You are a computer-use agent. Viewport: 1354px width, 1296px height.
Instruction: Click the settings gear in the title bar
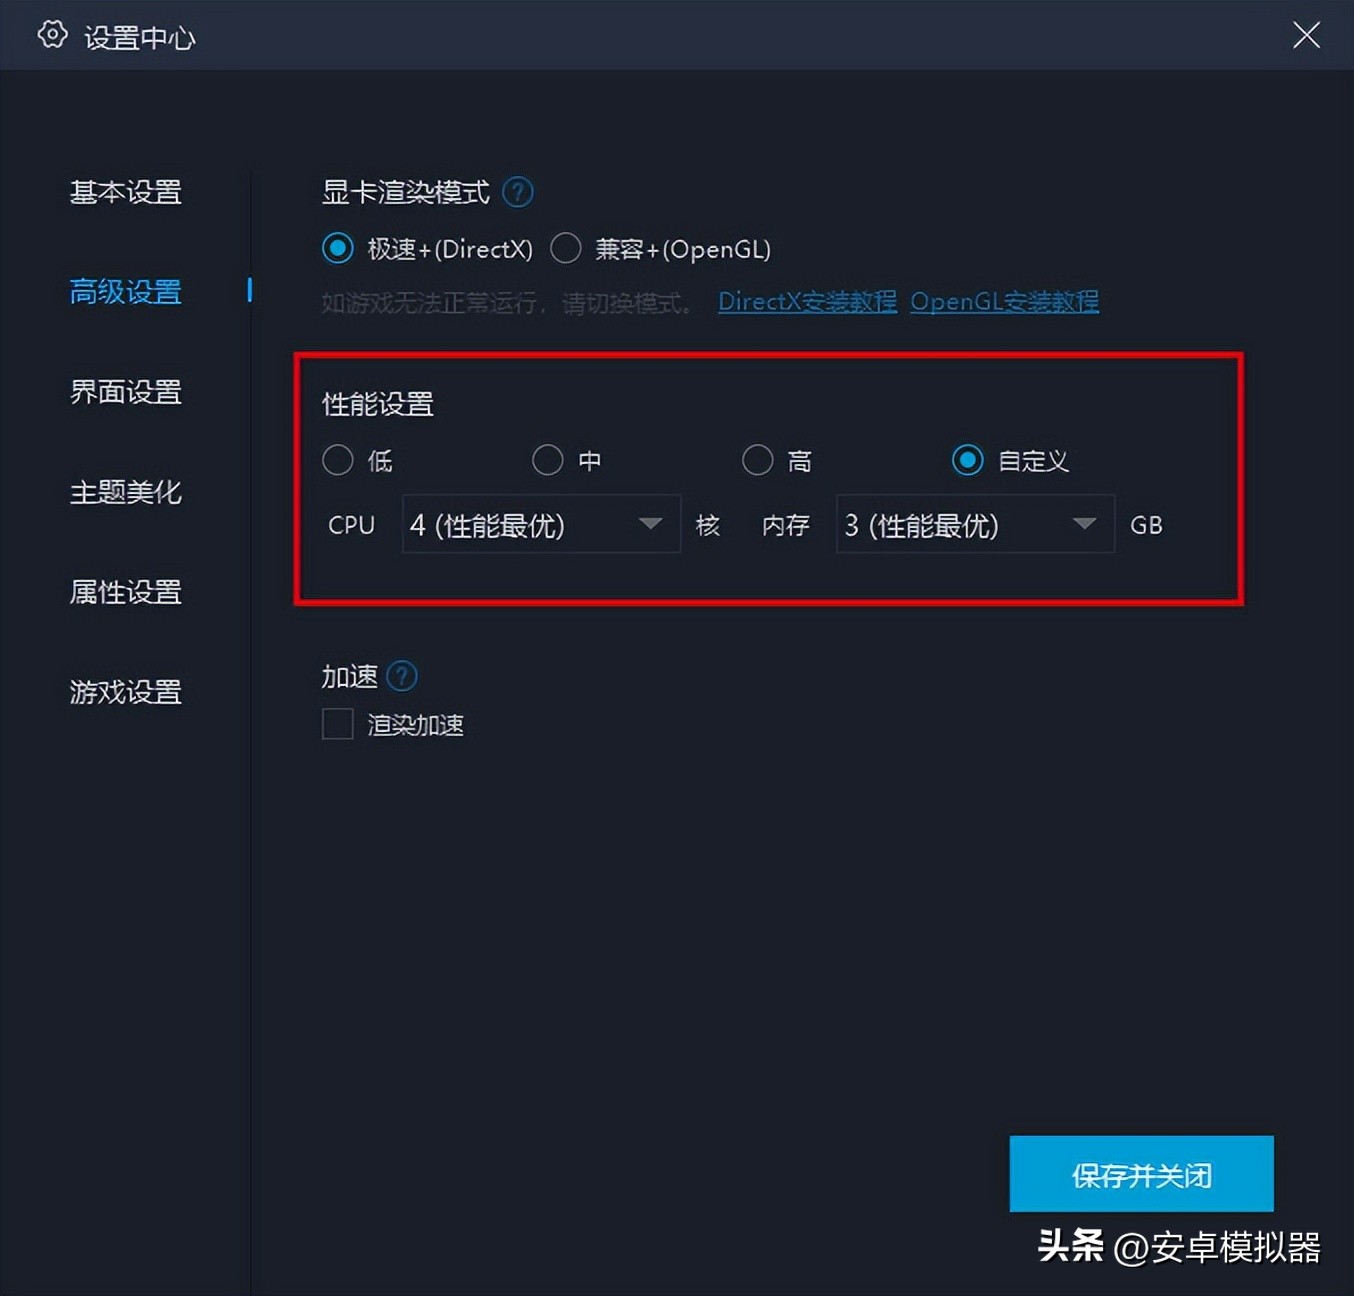pyautogui.click(x=51, y=34)
